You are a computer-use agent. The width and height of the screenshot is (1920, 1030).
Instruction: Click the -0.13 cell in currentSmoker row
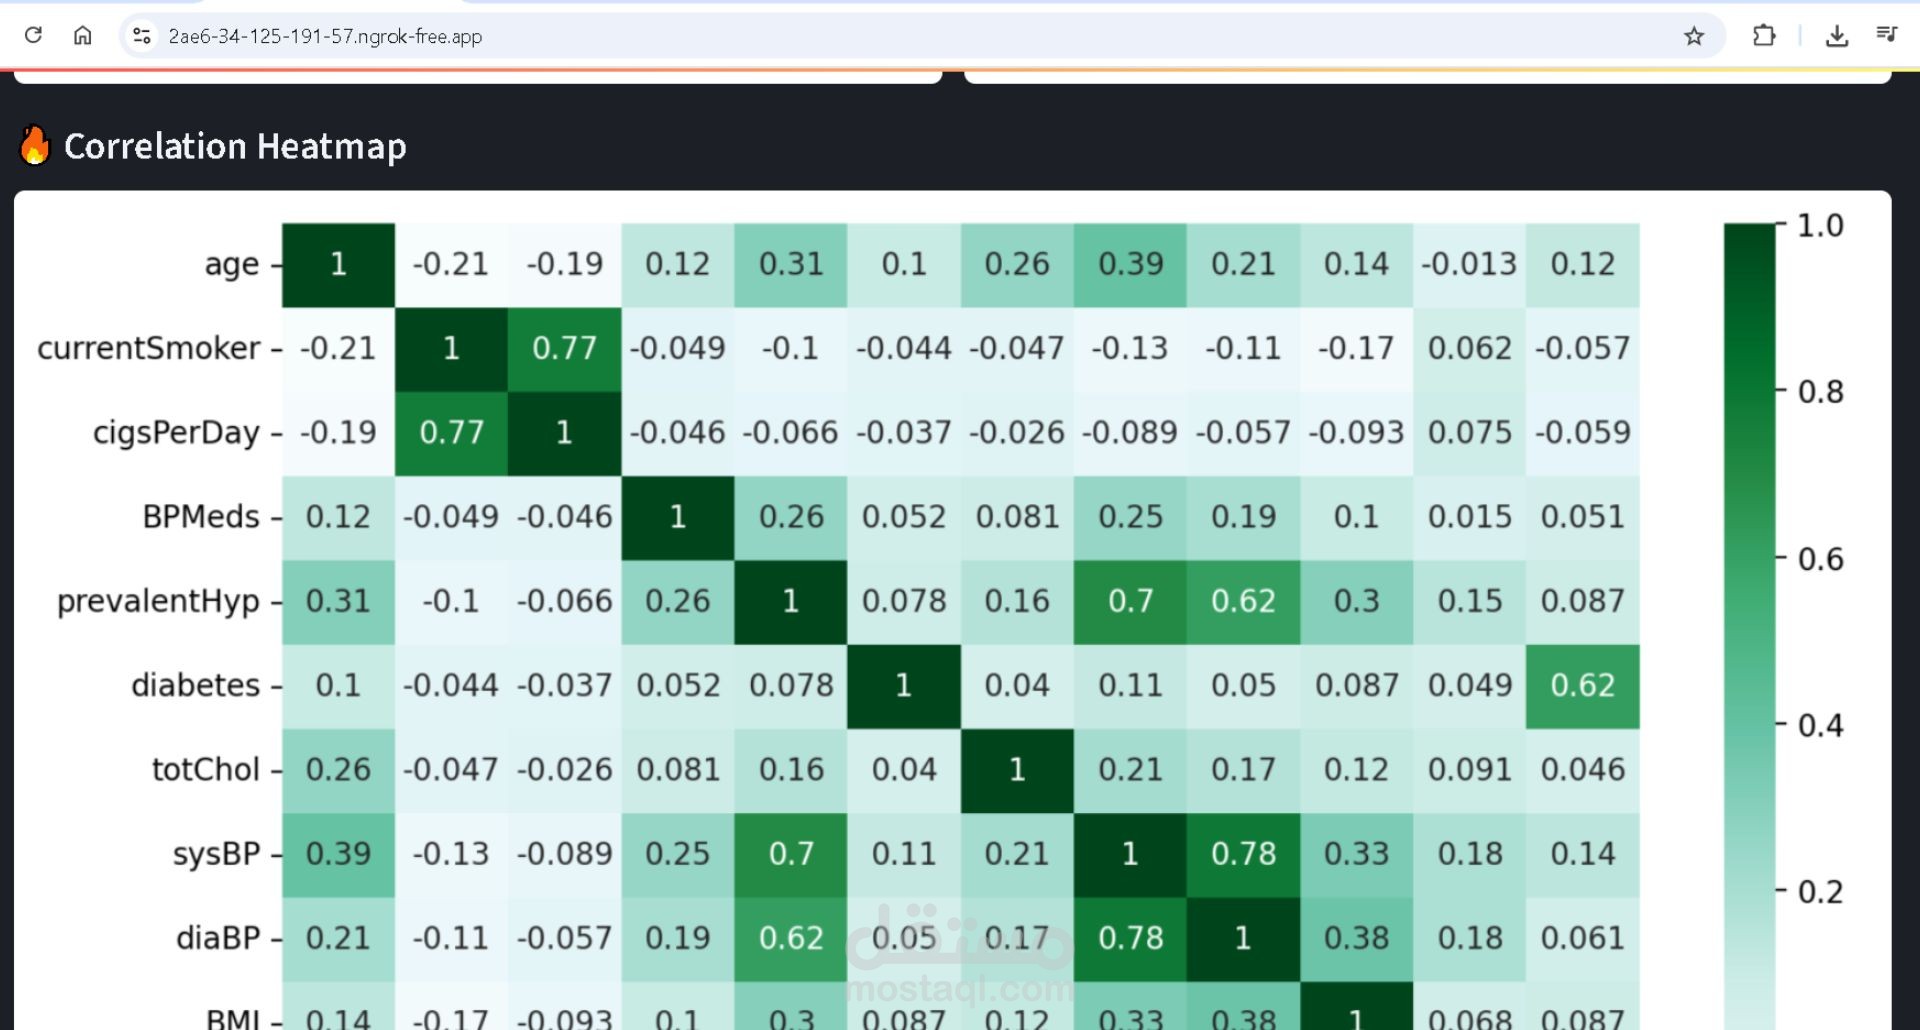click(x=1130, y=349)
